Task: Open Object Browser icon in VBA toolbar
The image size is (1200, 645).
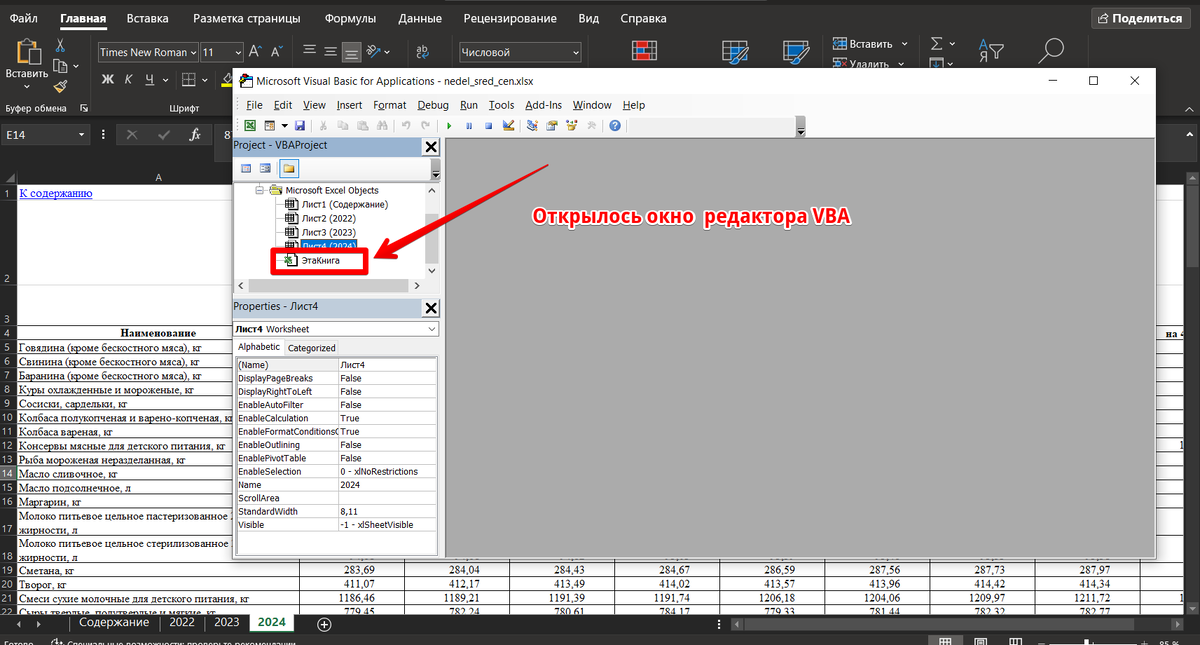Action: 572,126
